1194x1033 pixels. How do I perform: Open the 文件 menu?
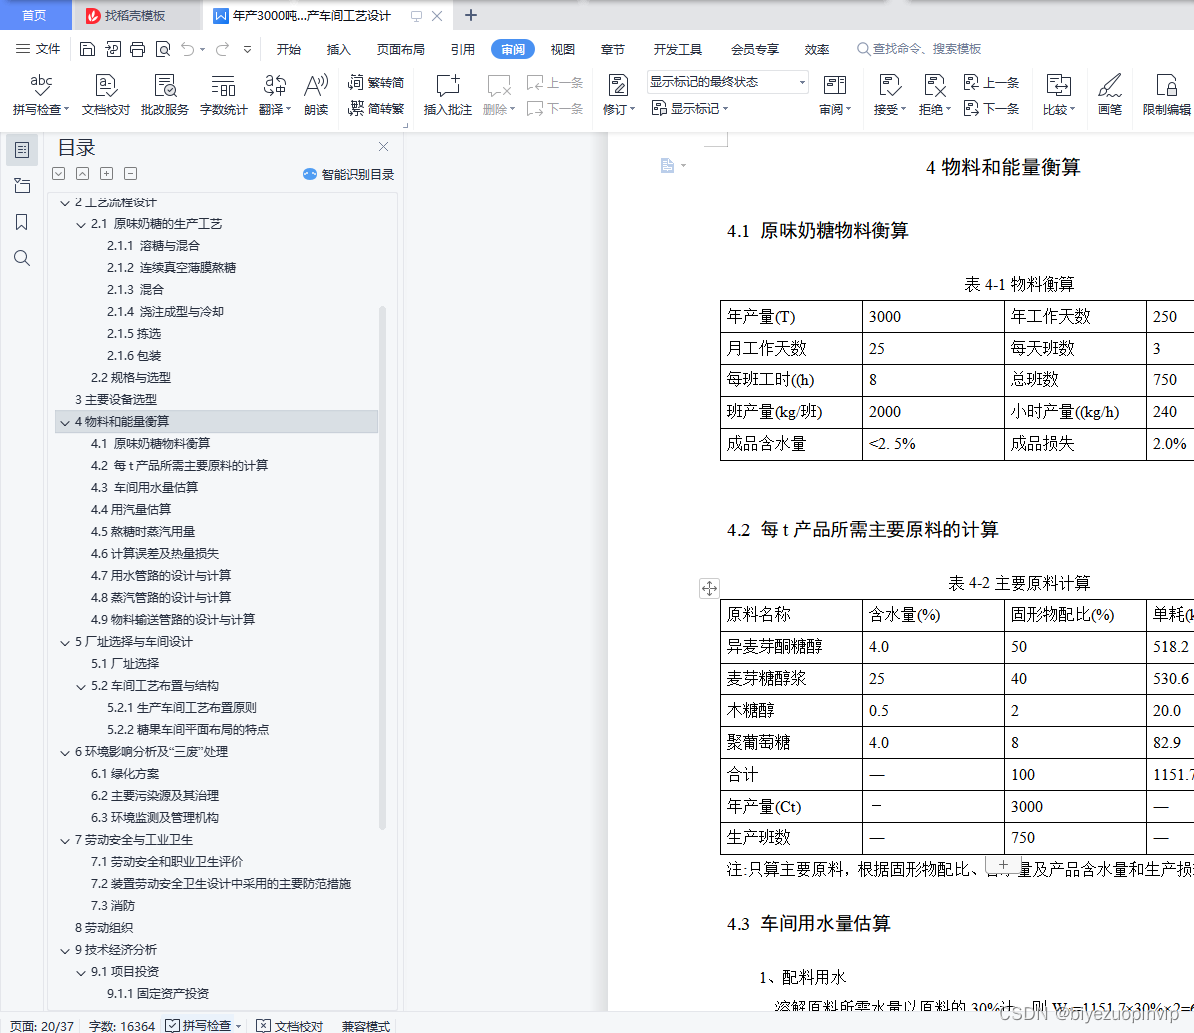click(x=38, y=49)
